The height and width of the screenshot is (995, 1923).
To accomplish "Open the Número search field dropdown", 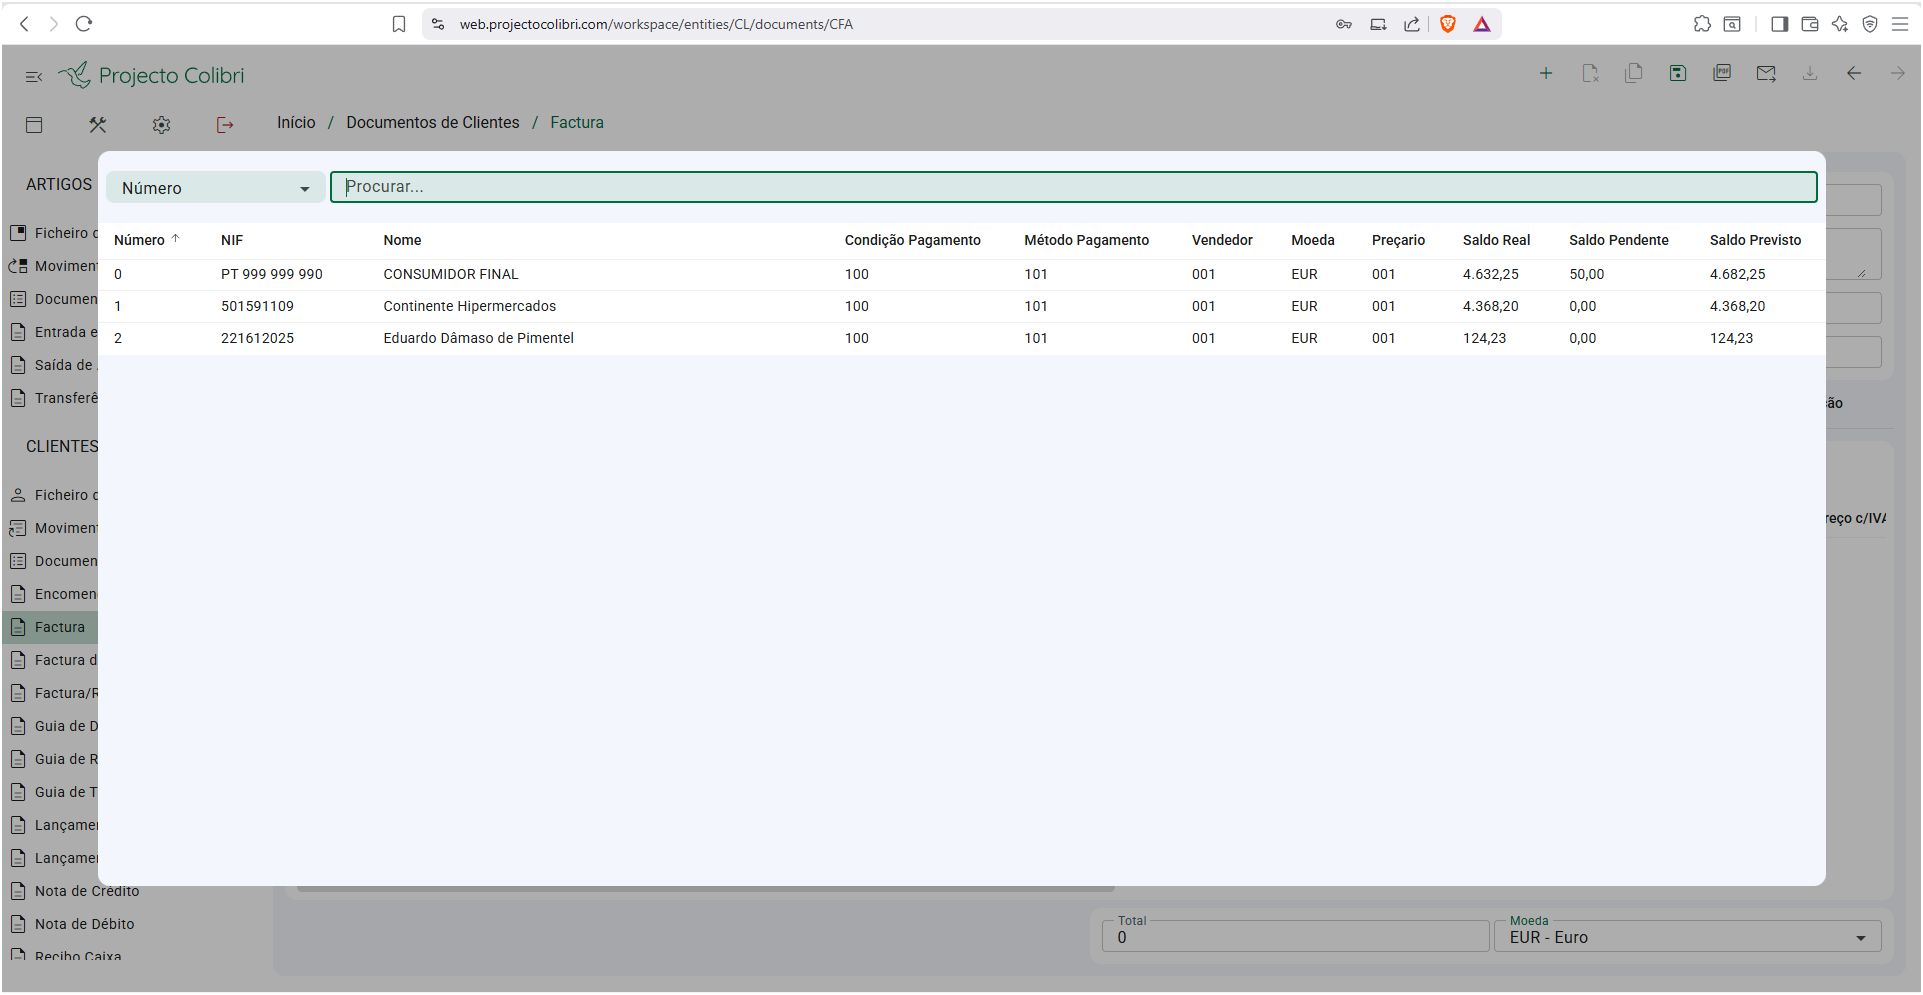I will click(215, 188).
